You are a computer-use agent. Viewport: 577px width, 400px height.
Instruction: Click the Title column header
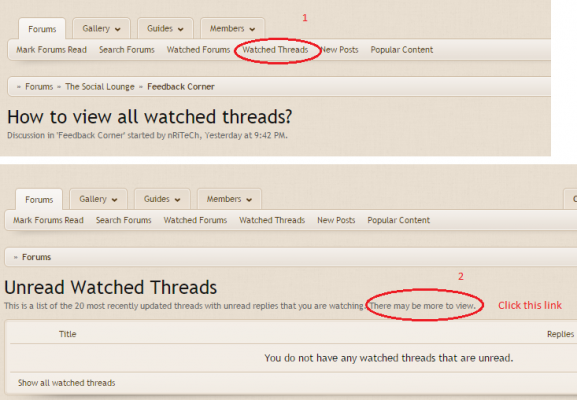click(68, 334)
